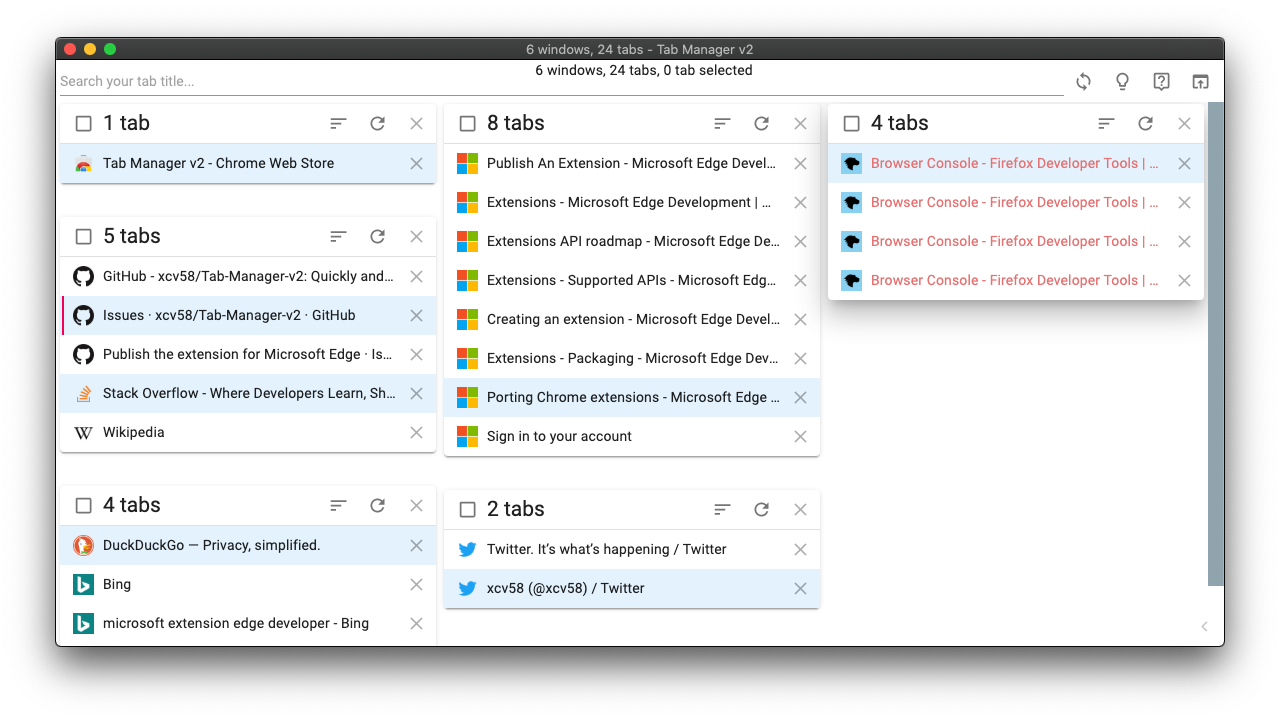1280x720 pixels.
Task: Close the xcv58 (@xcv58) Twitter tab
Action: tap(801, 589)
